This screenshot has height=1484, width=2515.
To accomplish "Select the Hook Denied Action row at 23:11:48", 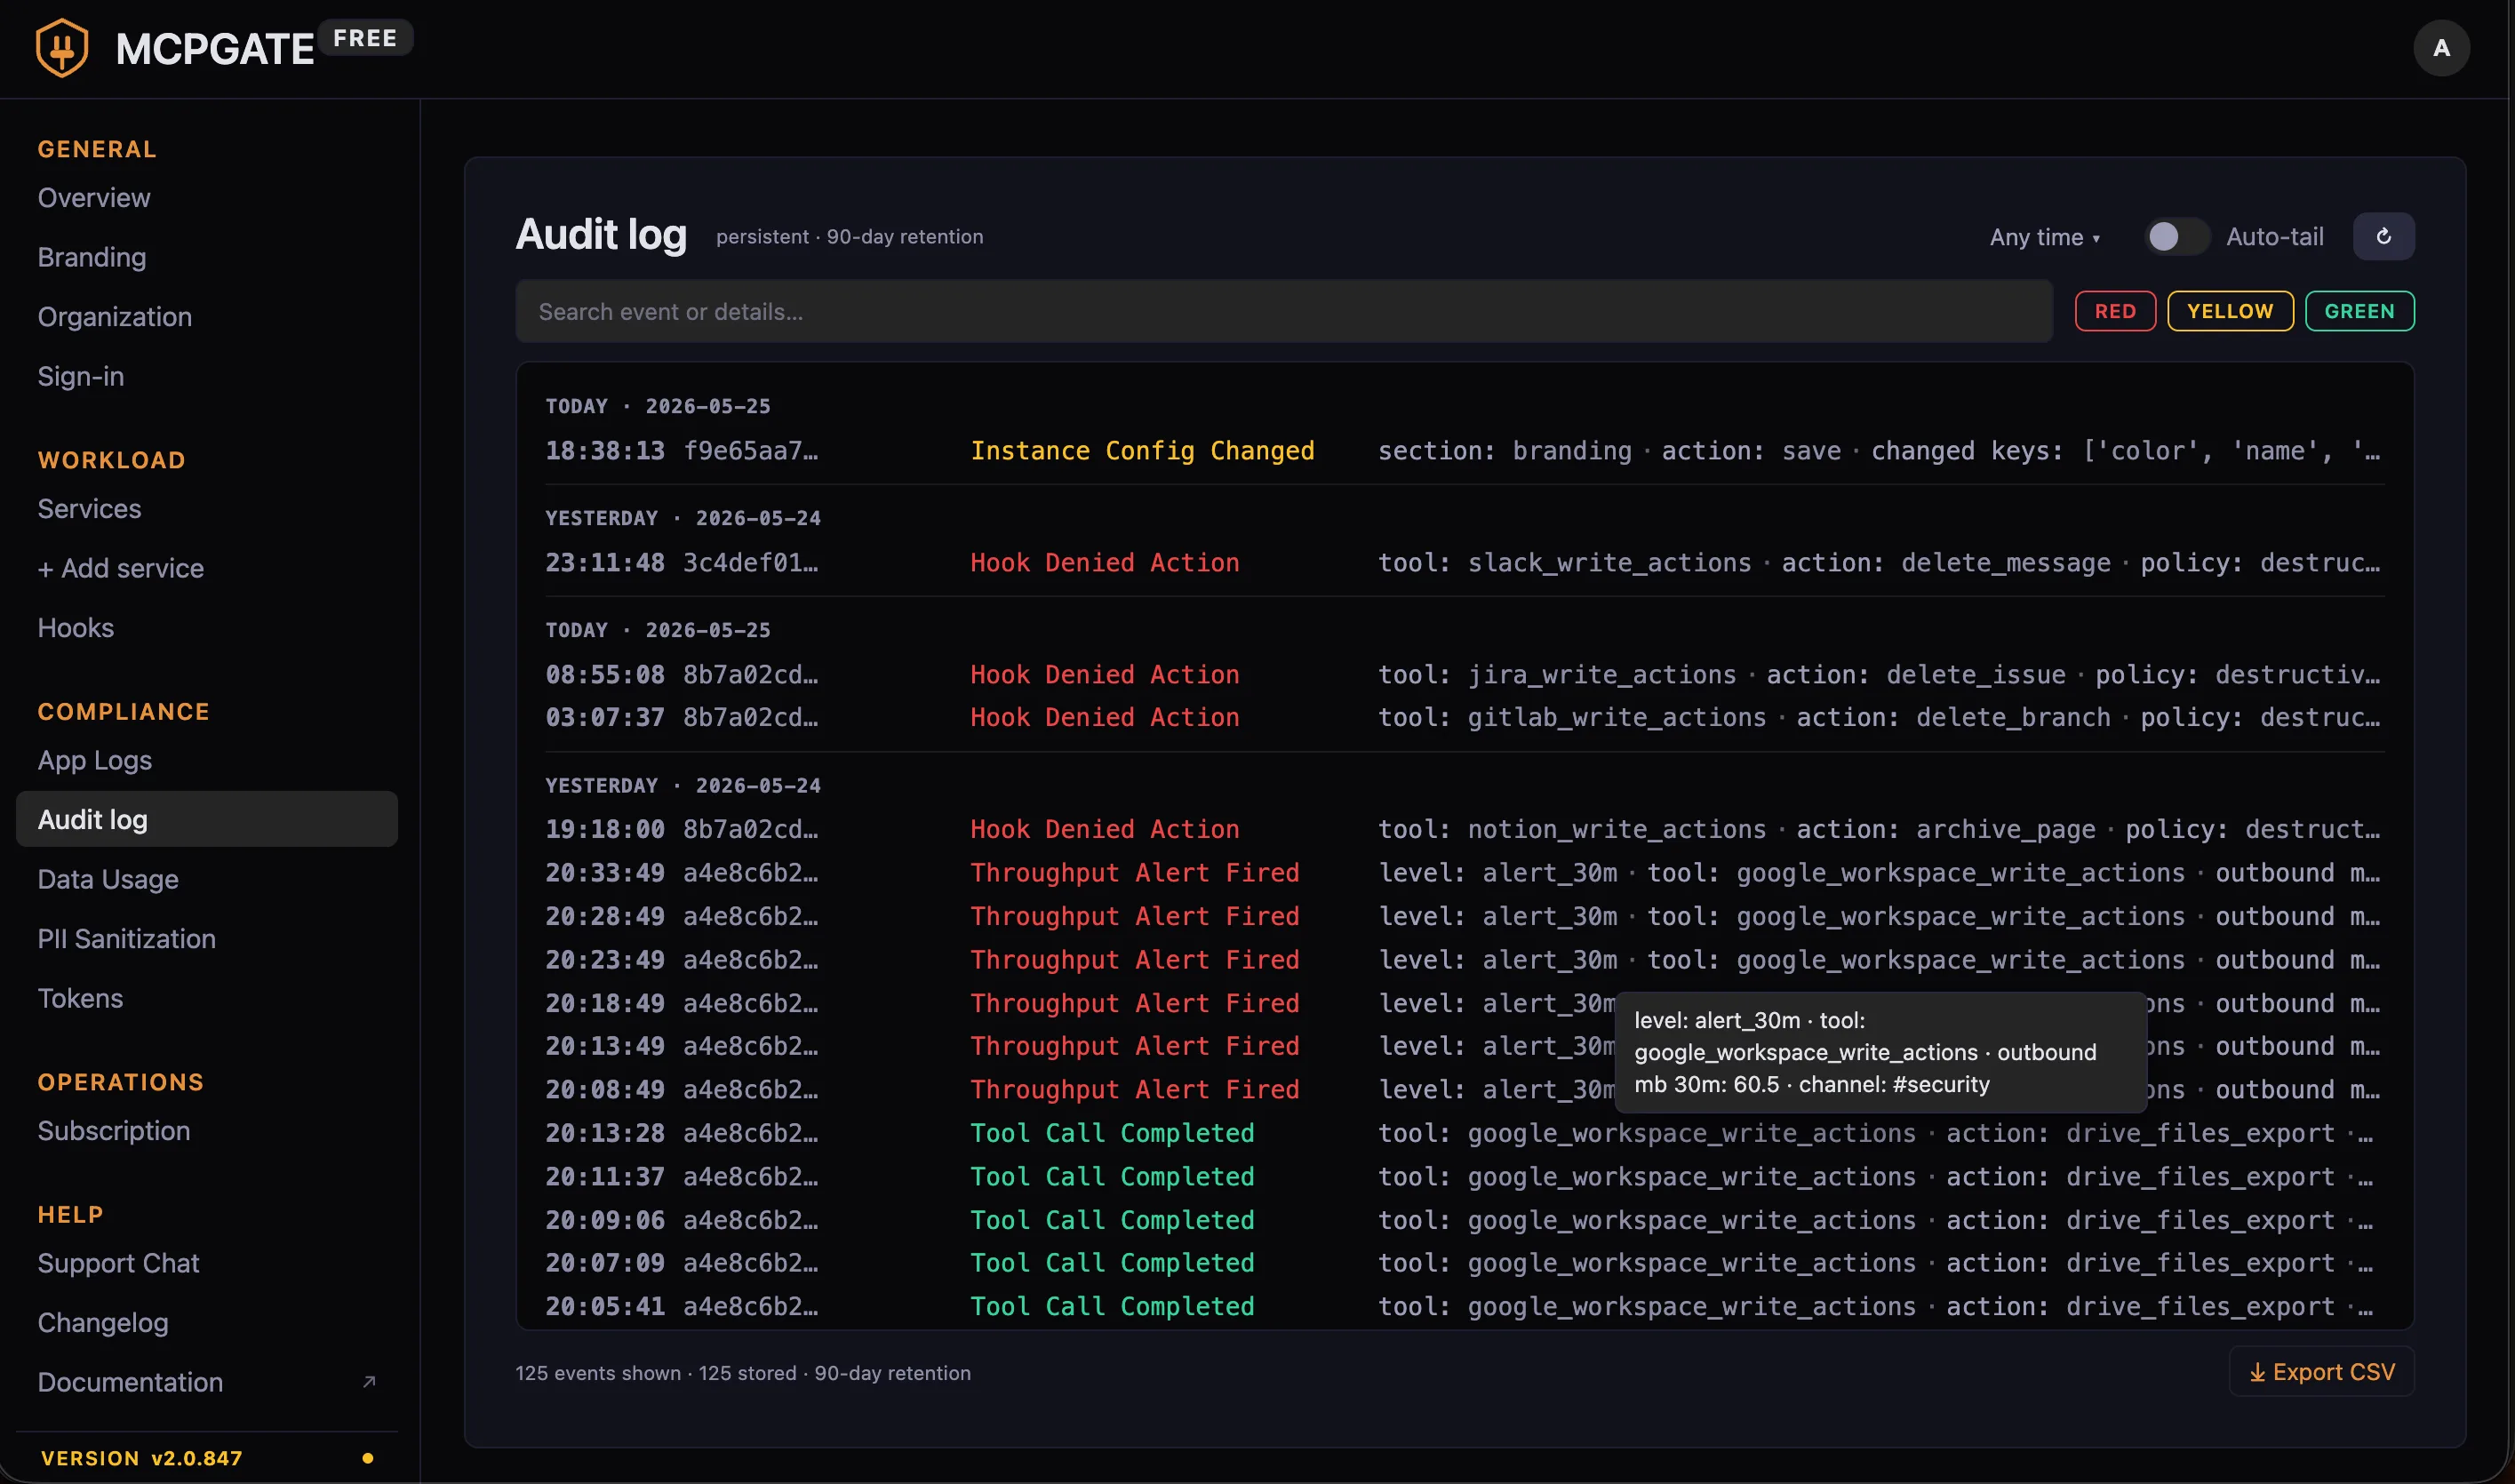I will click(1464, 563).
